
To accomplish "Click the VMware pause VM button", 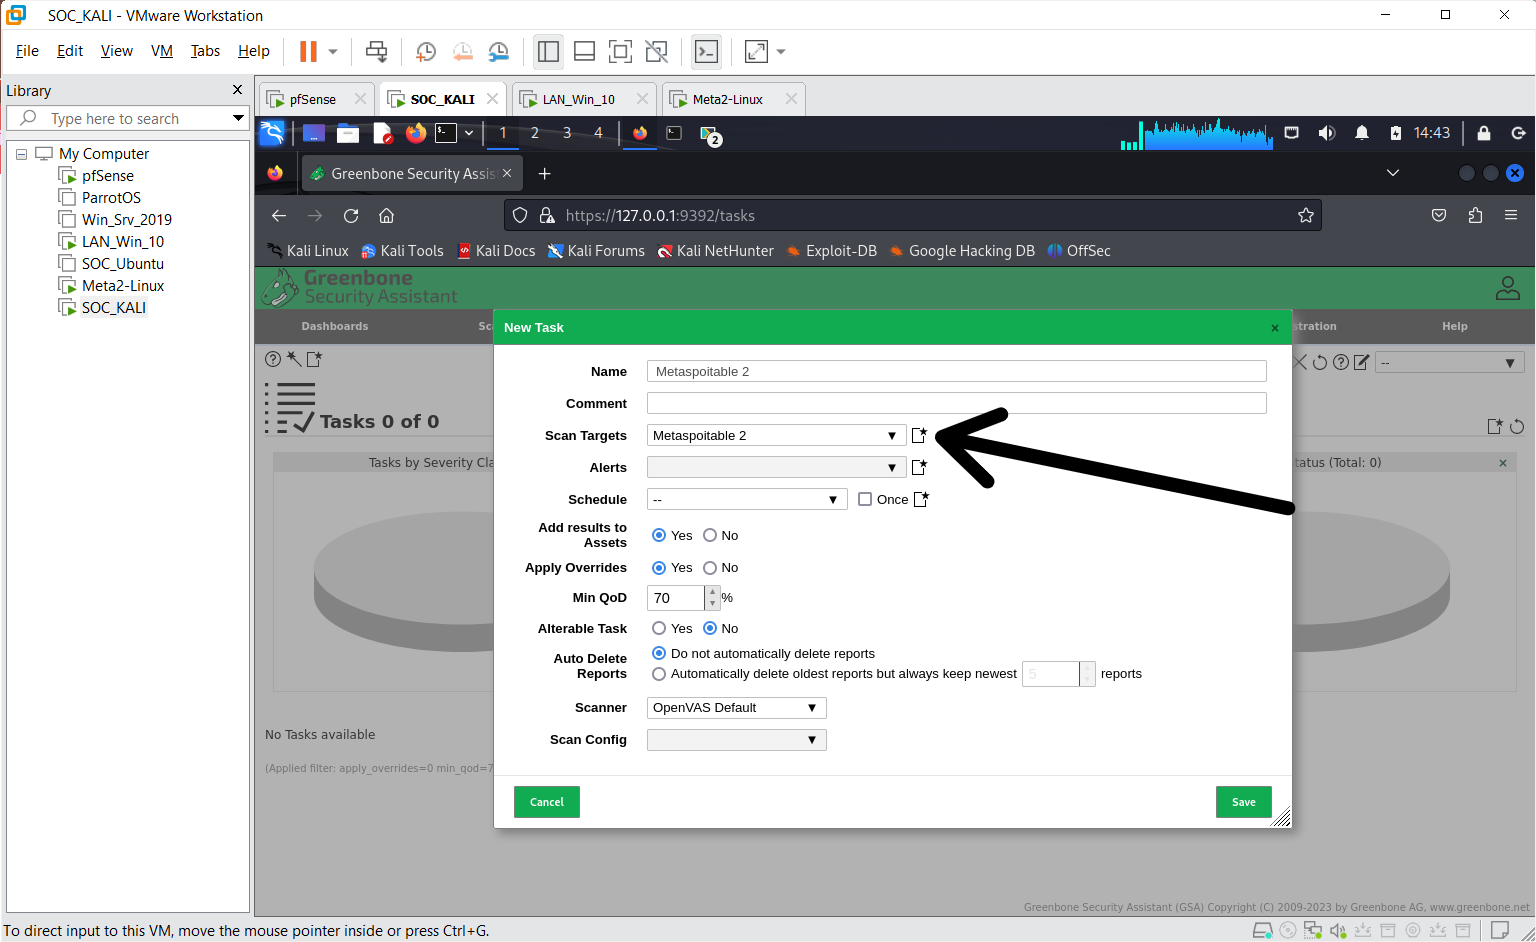I will click(x=308, y=51).
